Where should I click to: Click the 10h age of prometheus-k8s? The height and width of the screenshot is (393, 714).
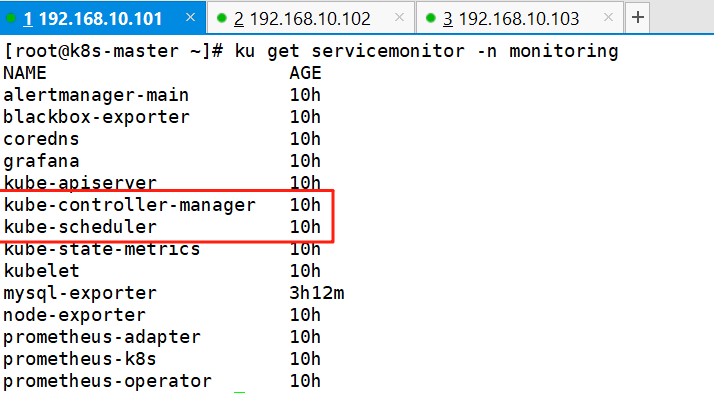tap(305, 359)
